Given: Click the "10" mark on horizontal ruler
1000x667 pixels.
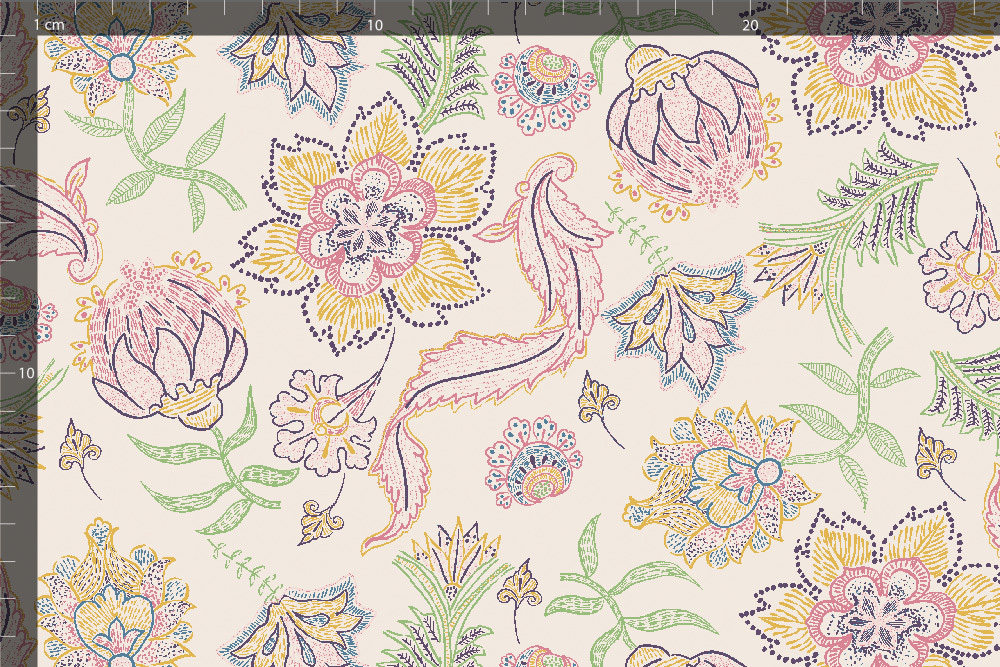Looking at the screenshot, I should 375,25.
